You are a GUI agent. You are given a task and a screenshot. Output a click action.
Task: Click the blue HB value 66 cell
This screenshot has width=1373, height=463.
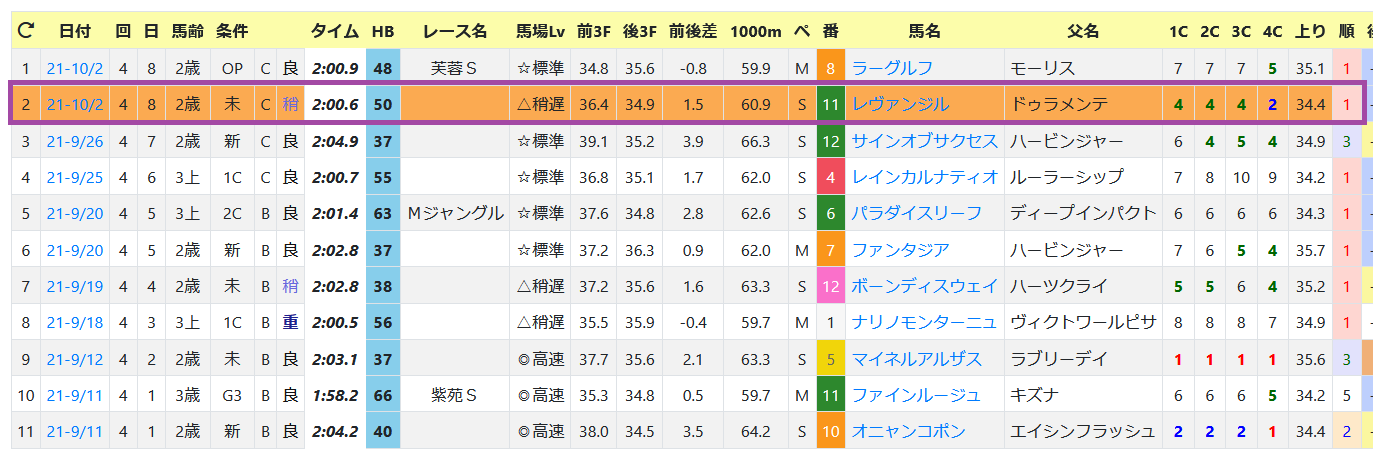[x=383, y=395]
